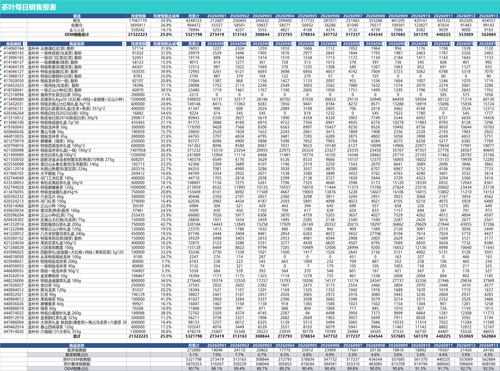The width and height of the screenshot is (500, 371).
Task: Select cell with value 4248333
Action: (194, 20)
